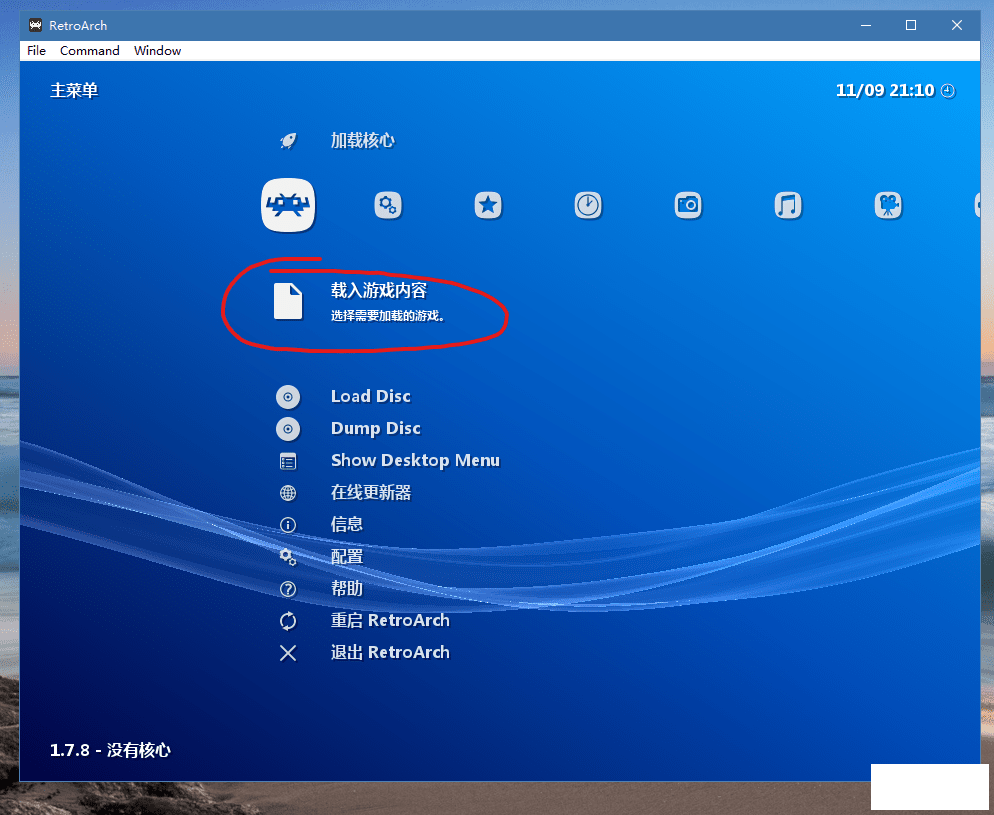Click the info icon beside 信息
The height and width of the screenshot is (815, 994).
point(288,525)
